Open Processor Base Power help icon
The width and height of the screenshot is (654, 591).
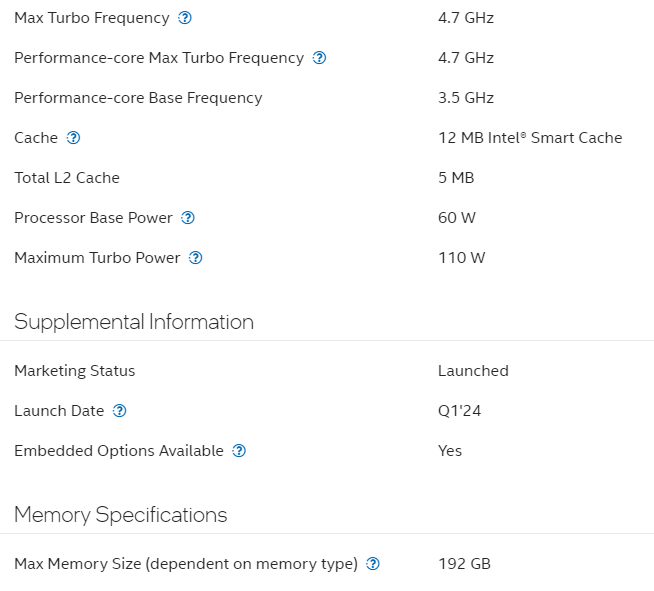(188, 218)
